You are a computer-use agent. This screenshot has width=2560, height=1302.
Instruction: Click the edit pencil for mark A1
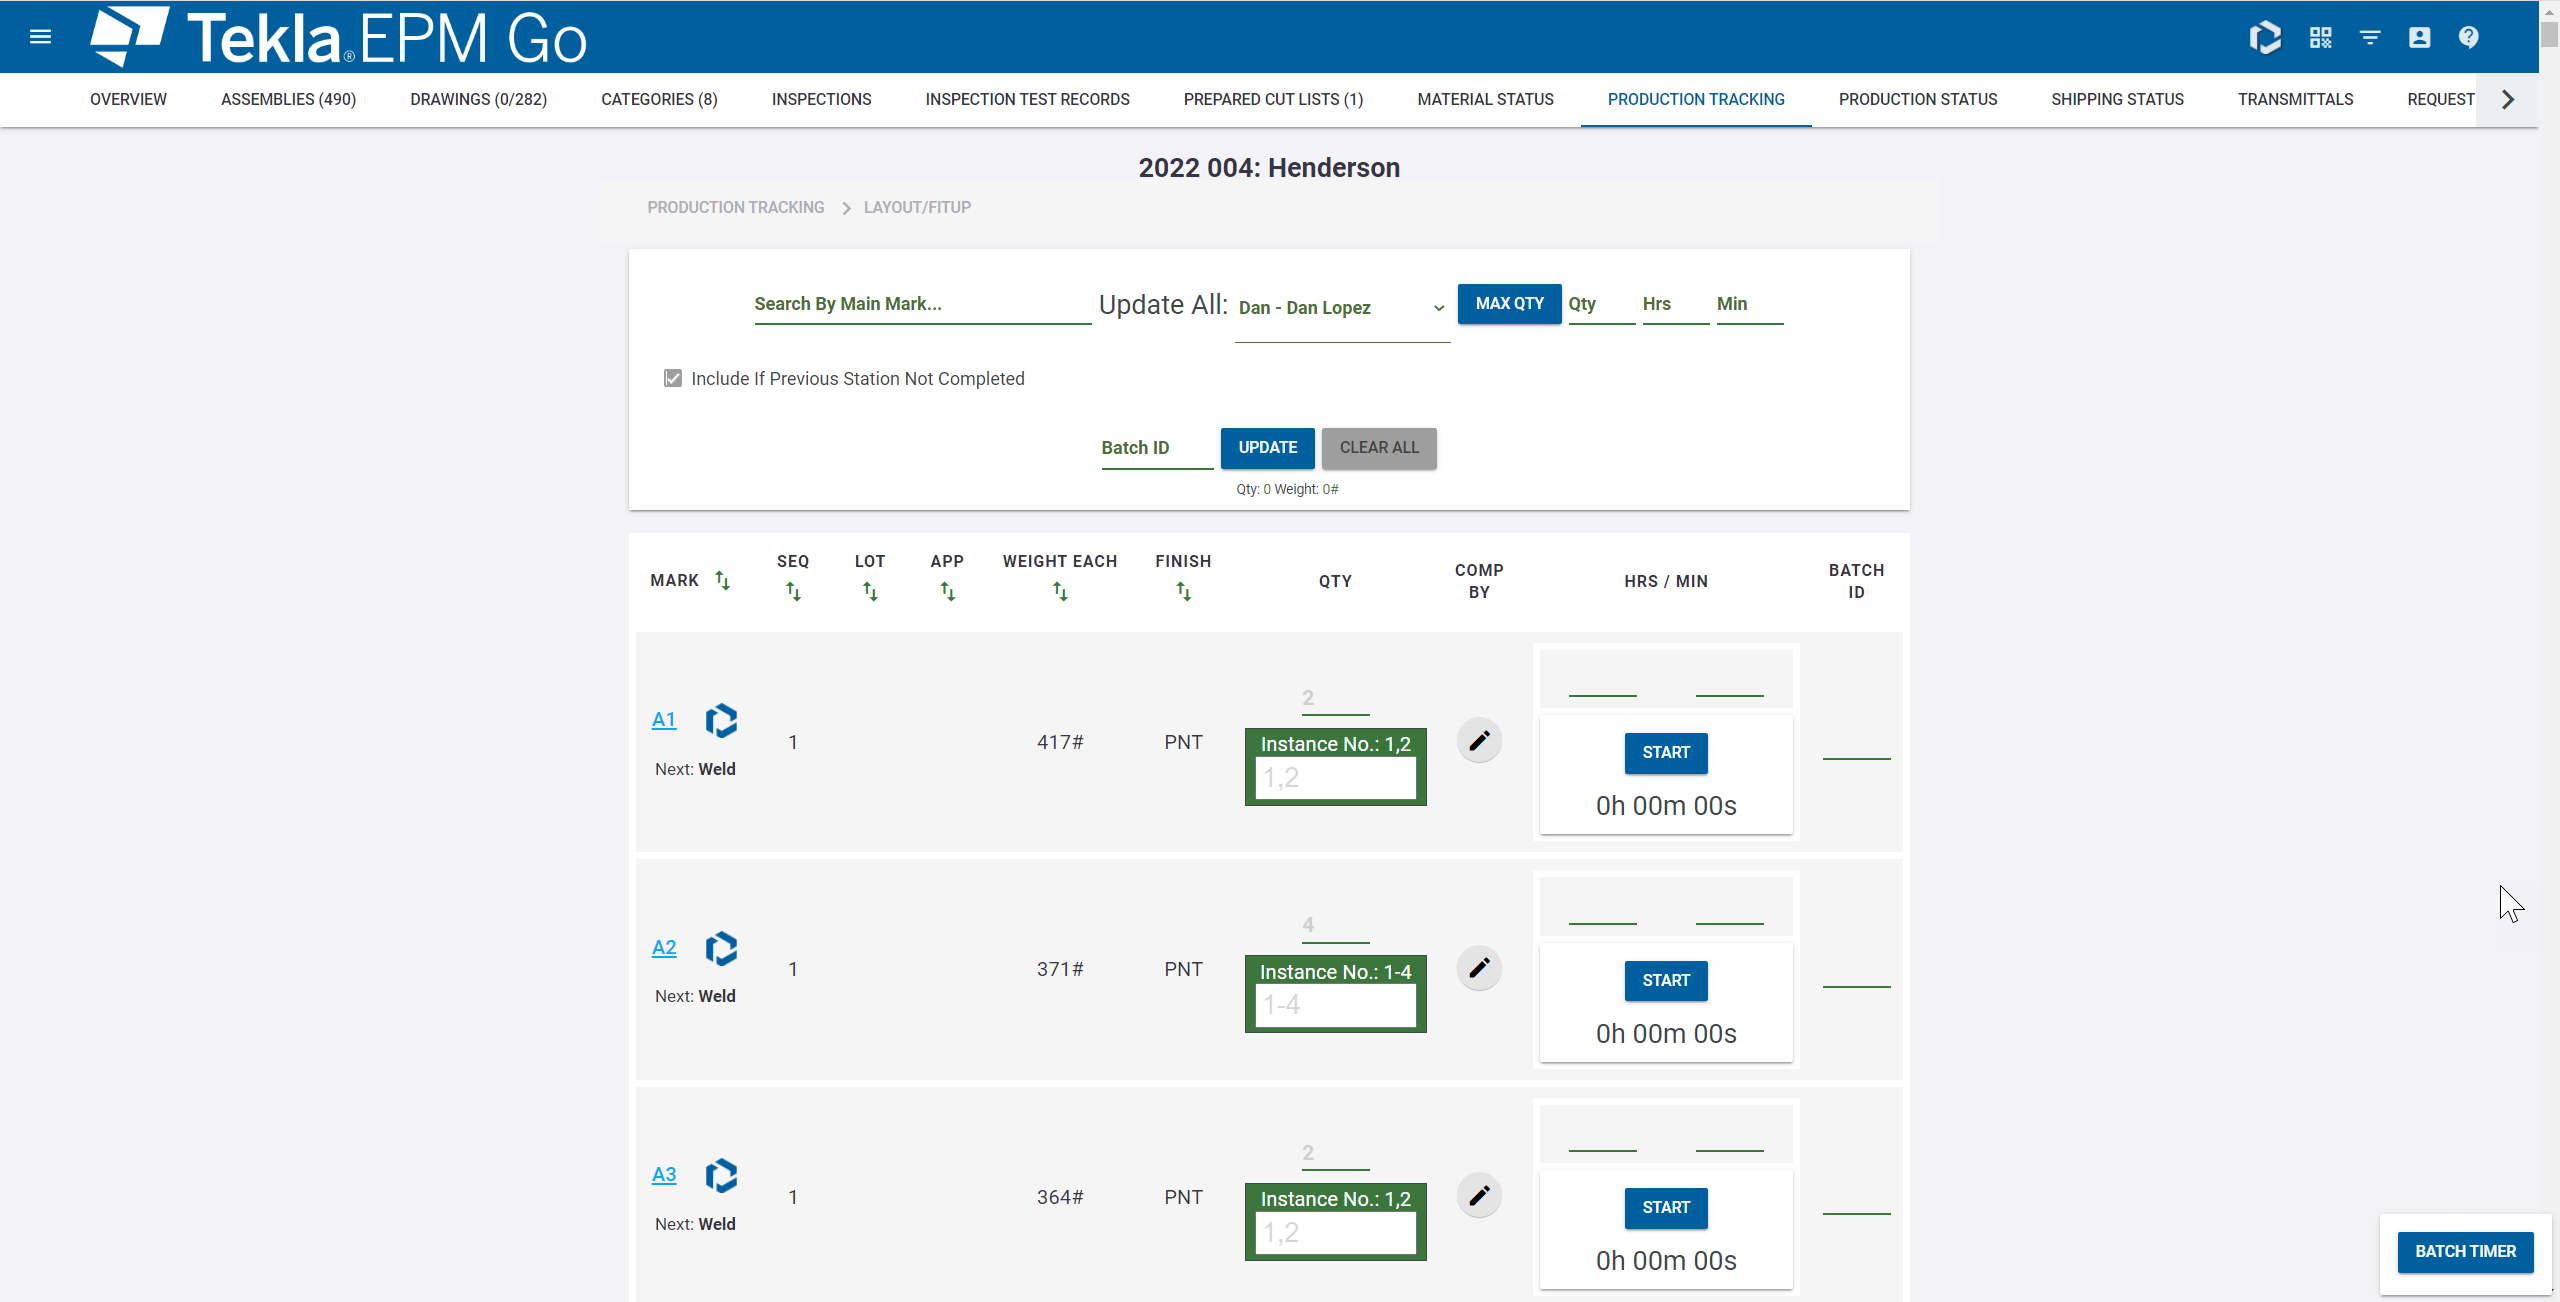coord(1479,741)
